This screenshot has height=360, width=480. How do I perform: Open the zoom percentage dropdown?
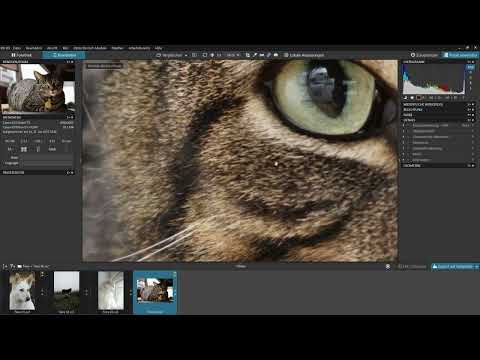coord(232,55)
